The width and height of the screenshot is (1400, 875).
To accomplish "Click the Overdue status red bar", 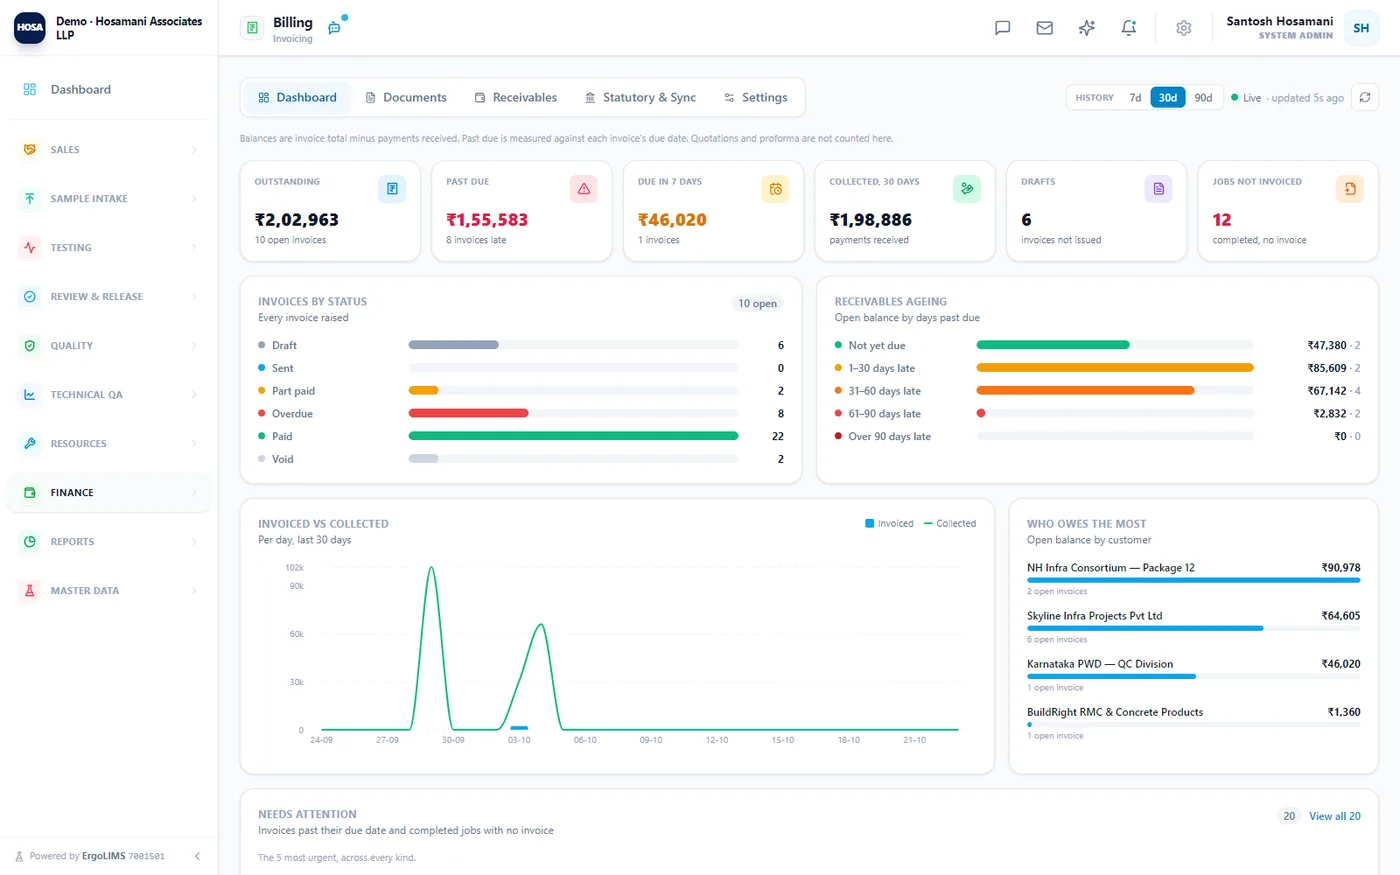I will tap(468, 413).
